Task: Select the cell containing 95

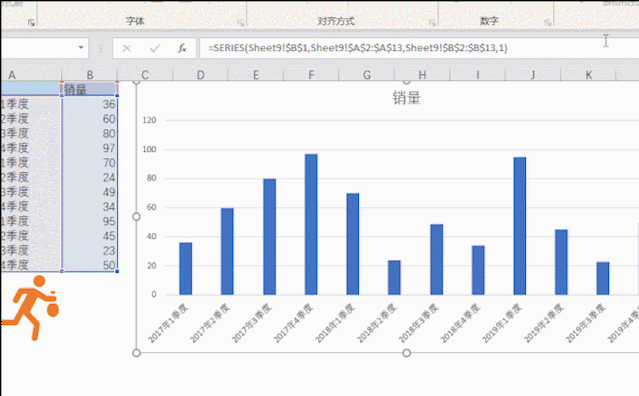Action: click(90, 222)
